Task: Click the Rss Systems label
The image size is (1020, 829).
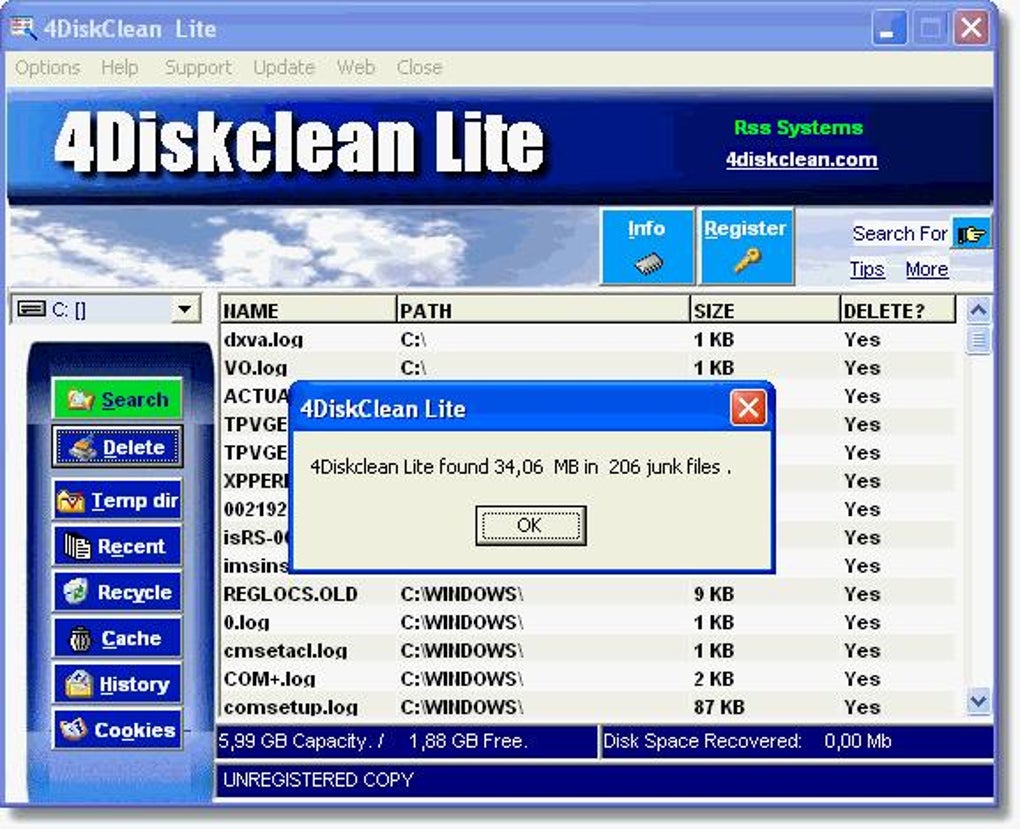Action: tap(798, 127)
